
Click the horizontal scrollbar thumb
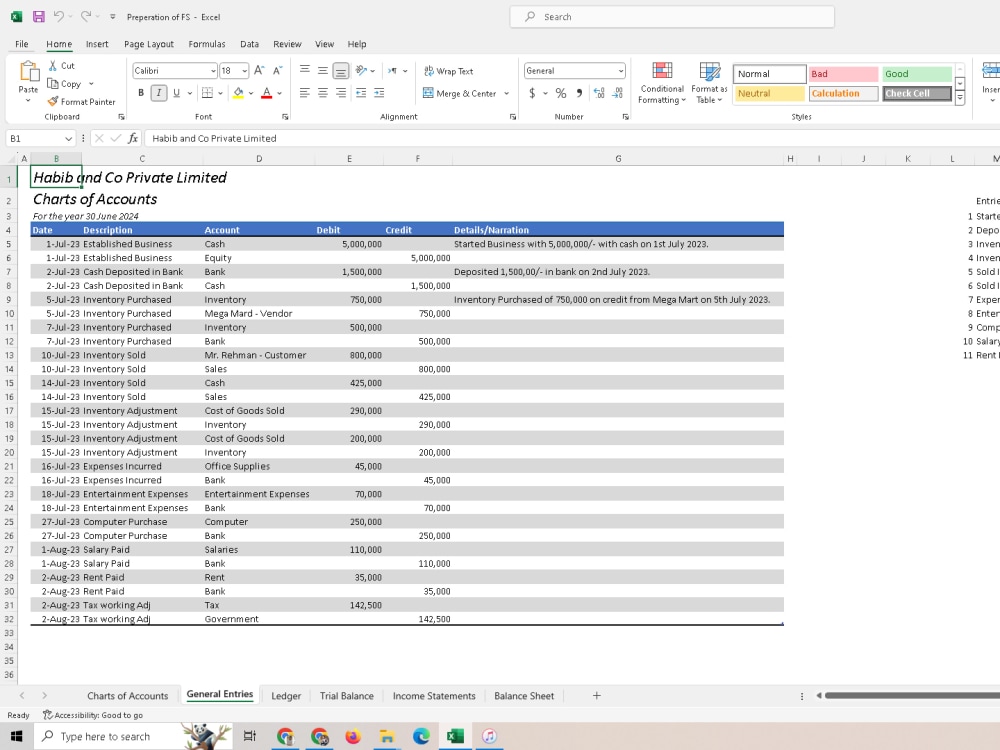tap(912, 696)
